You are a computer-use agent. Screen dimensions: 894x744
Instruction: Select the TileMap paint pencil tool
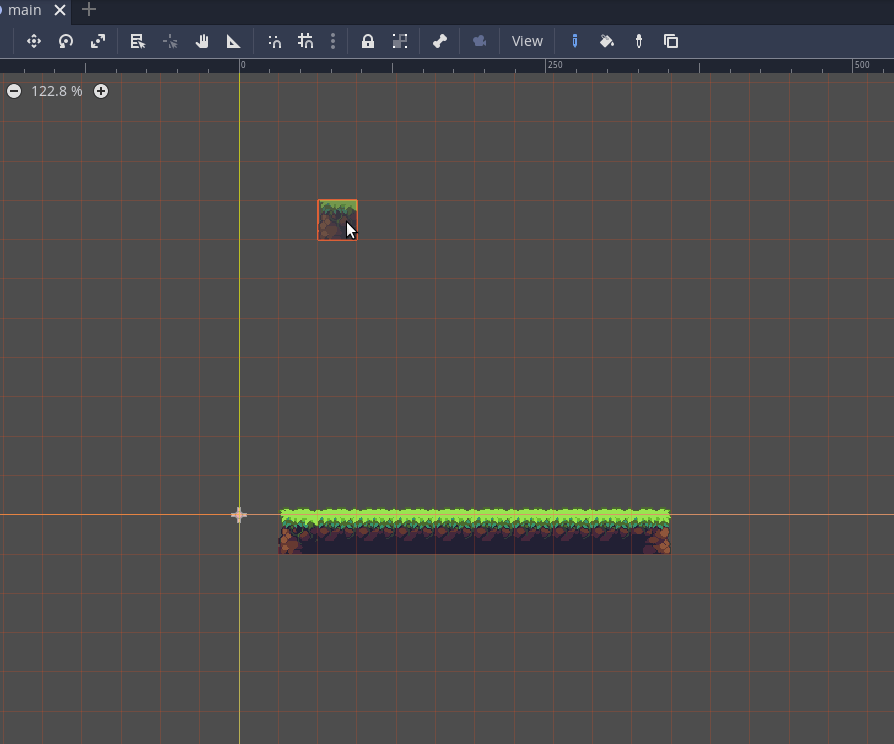(x=575, y=41)
